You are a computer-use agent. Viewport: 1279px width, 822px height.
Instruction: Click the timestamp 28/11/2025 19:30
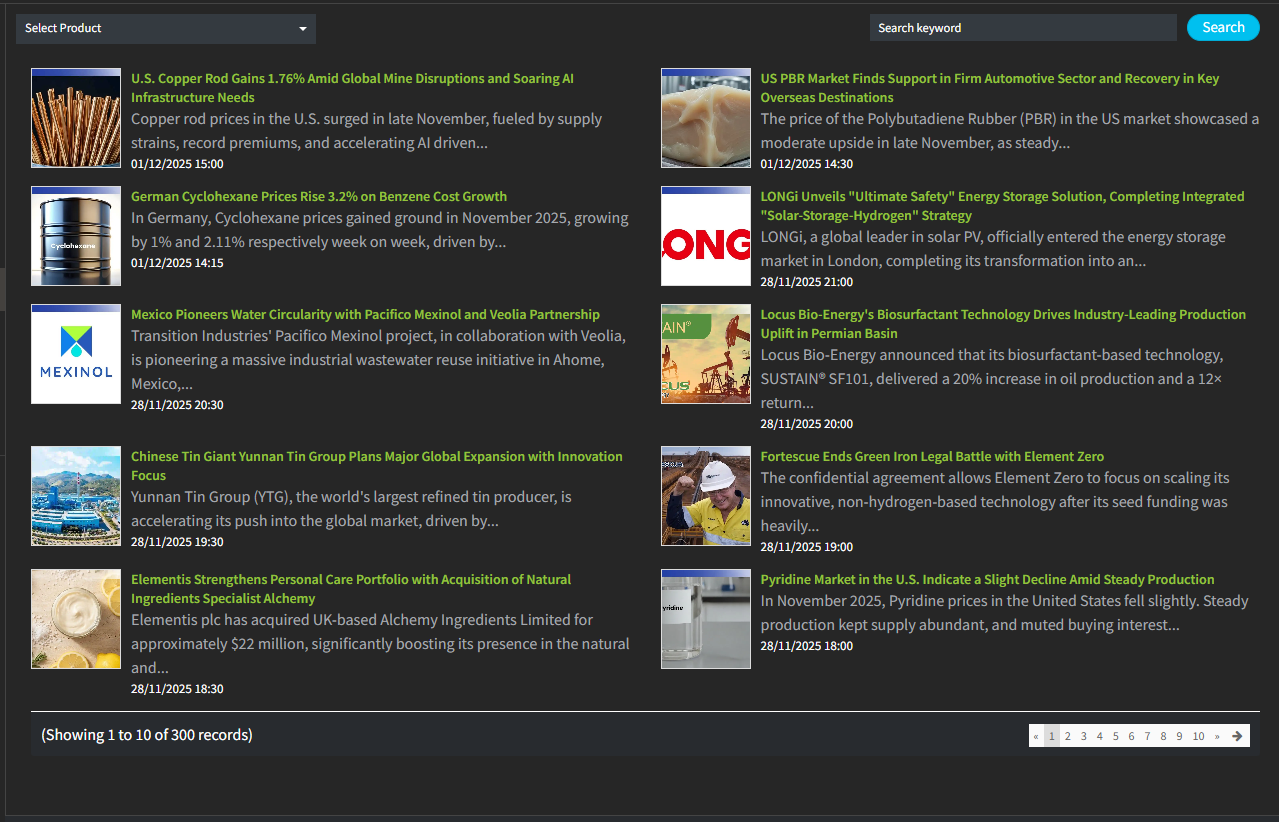[177, 542]
